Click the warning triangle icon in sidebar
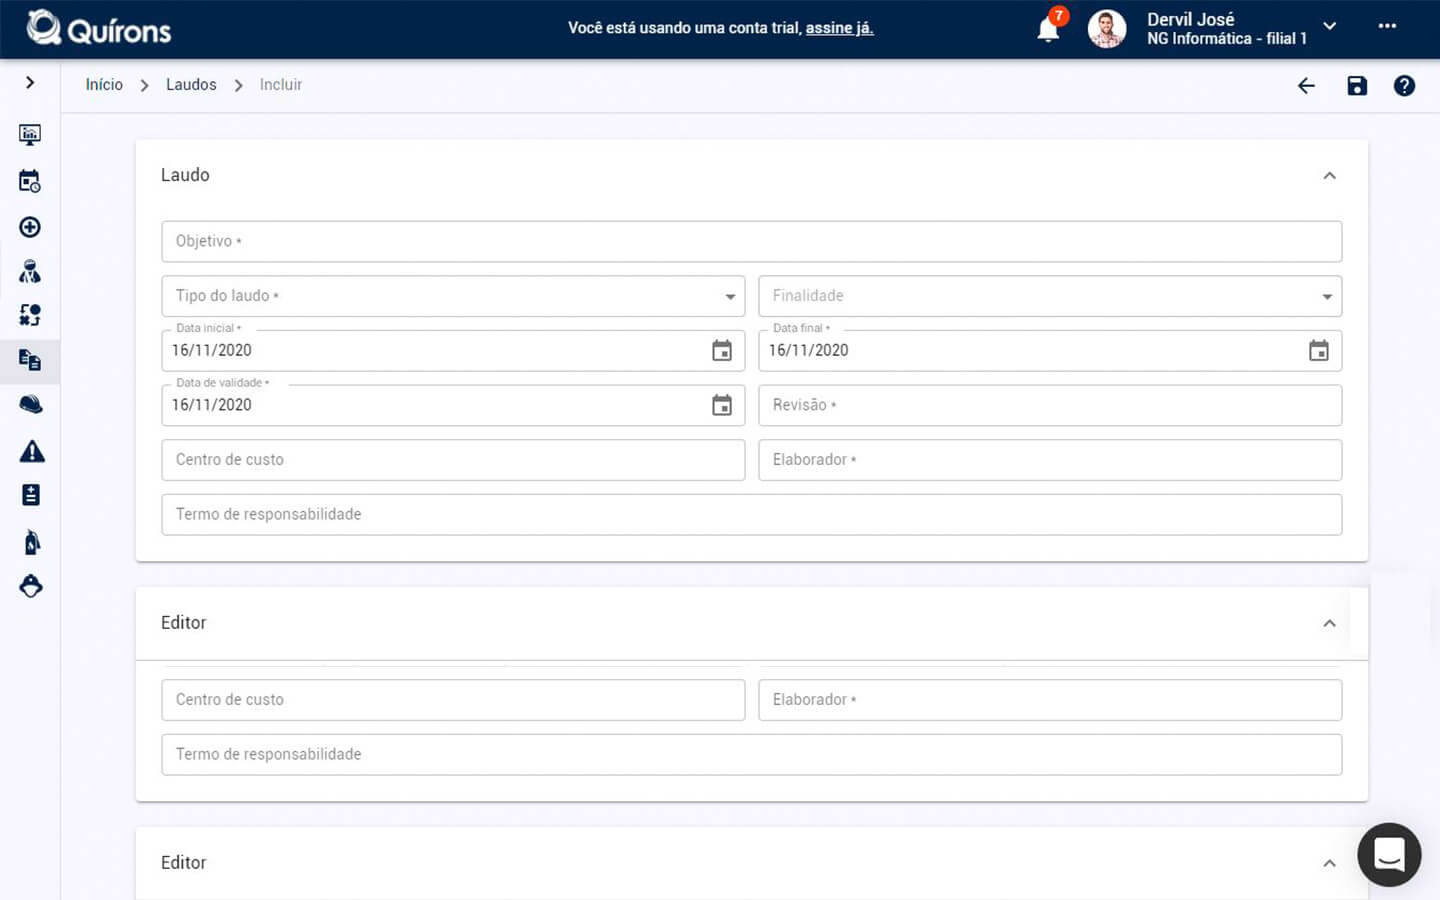Screen dimensions: 1440x900 (32, 452)
